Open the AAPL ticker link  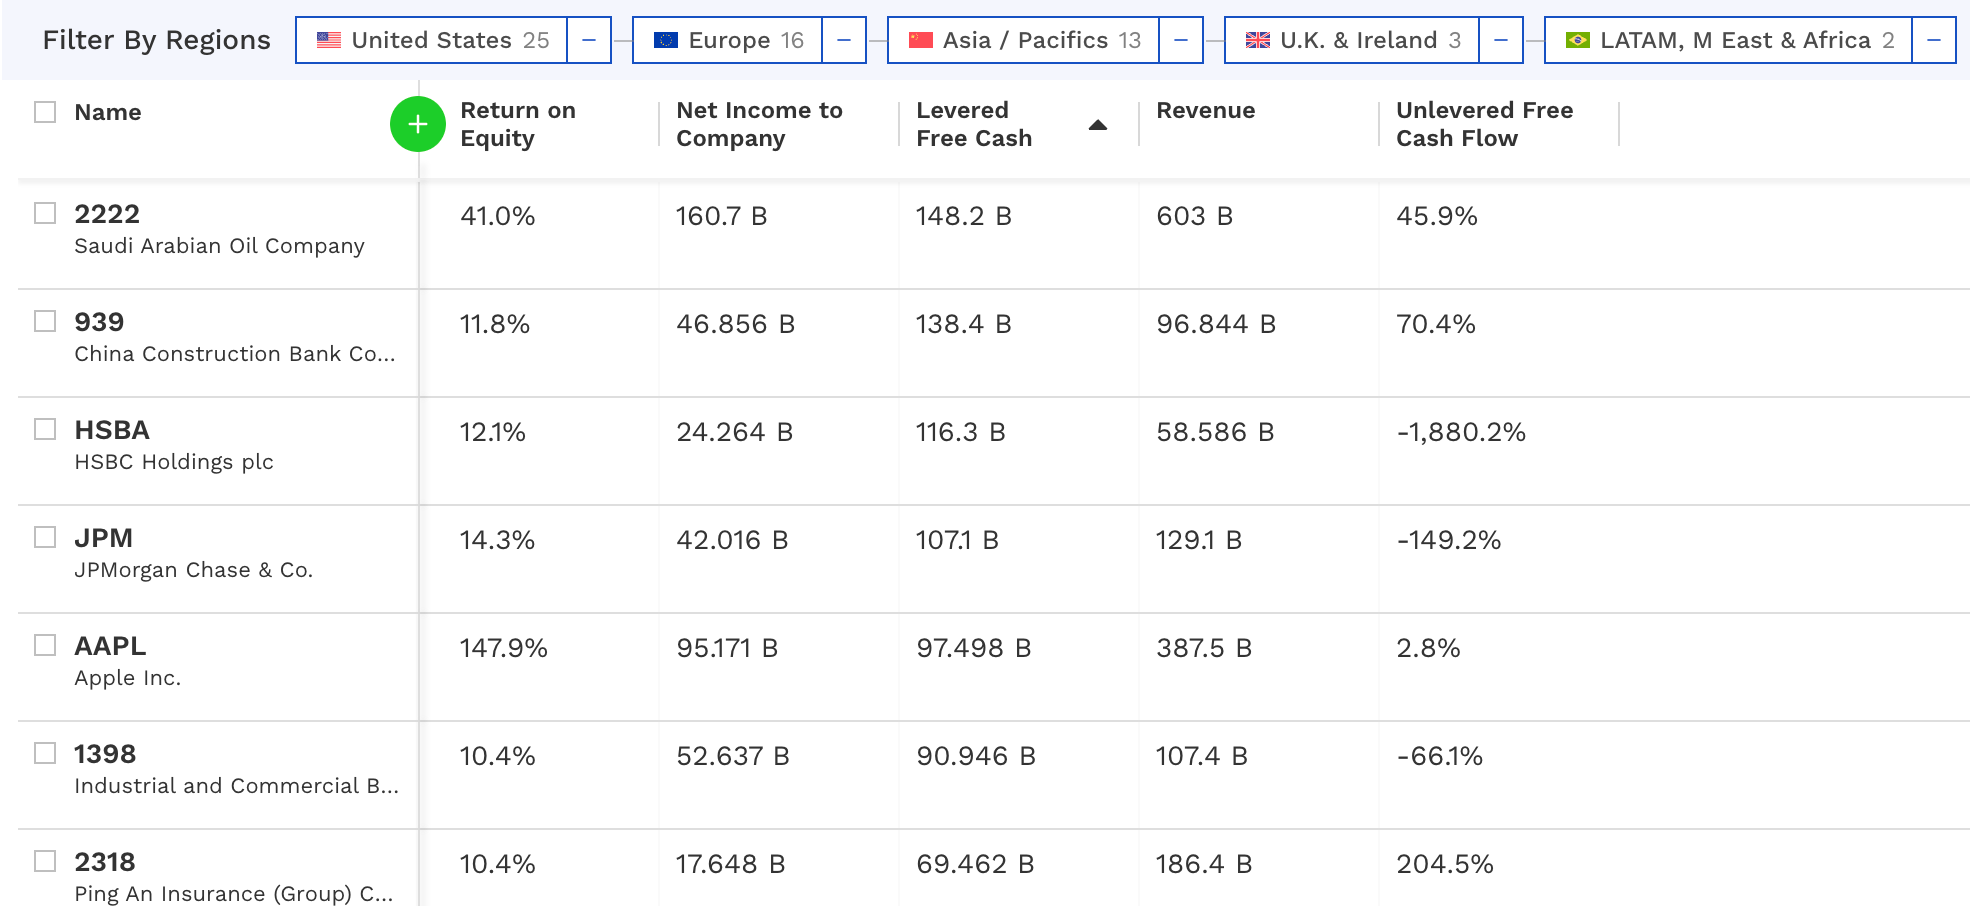[x=110, y=646]
